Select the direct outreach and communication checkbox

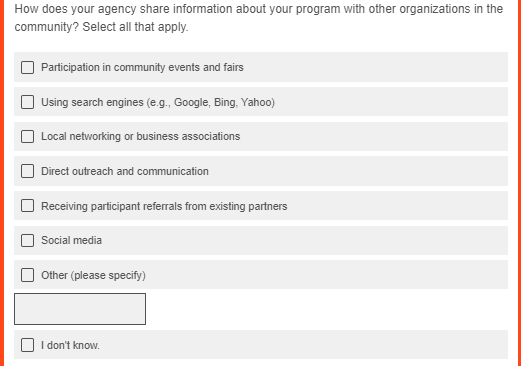pyautogui.click(x=27, y=171)
